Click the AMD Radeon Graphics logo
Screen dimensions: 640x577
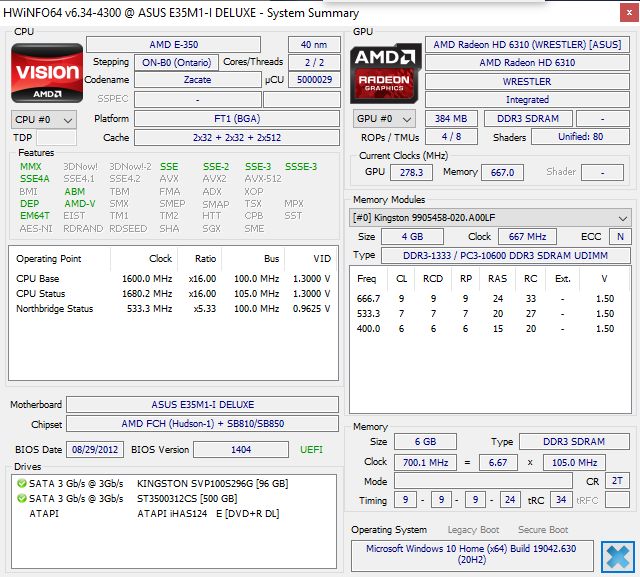point(386,73)
